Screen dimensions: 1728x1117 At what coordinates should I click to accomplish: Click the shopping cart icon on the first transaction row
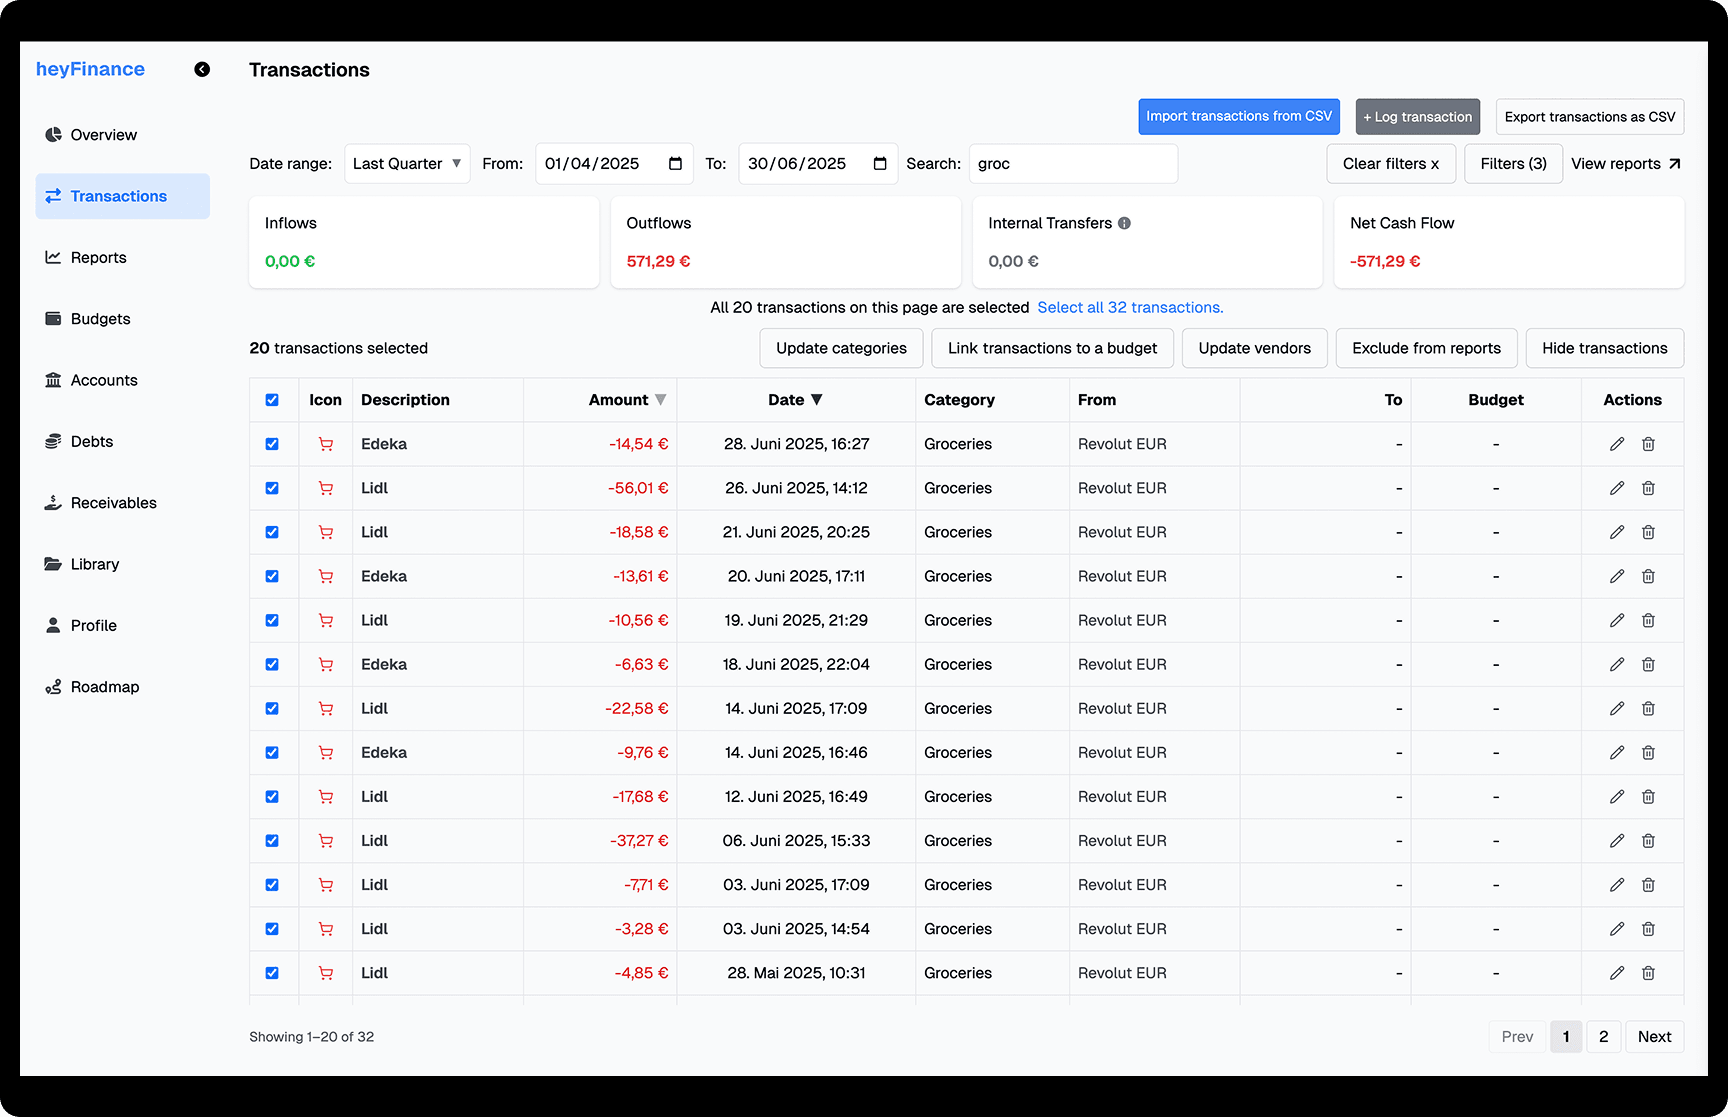(325, 443)
